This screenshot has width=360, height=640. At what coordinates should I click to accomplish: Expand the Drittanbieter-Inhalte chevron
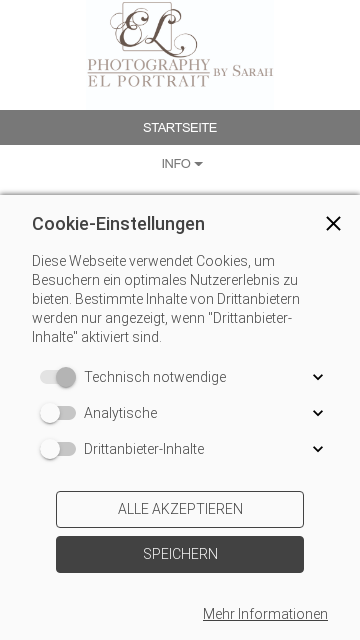tap(318, 449)
